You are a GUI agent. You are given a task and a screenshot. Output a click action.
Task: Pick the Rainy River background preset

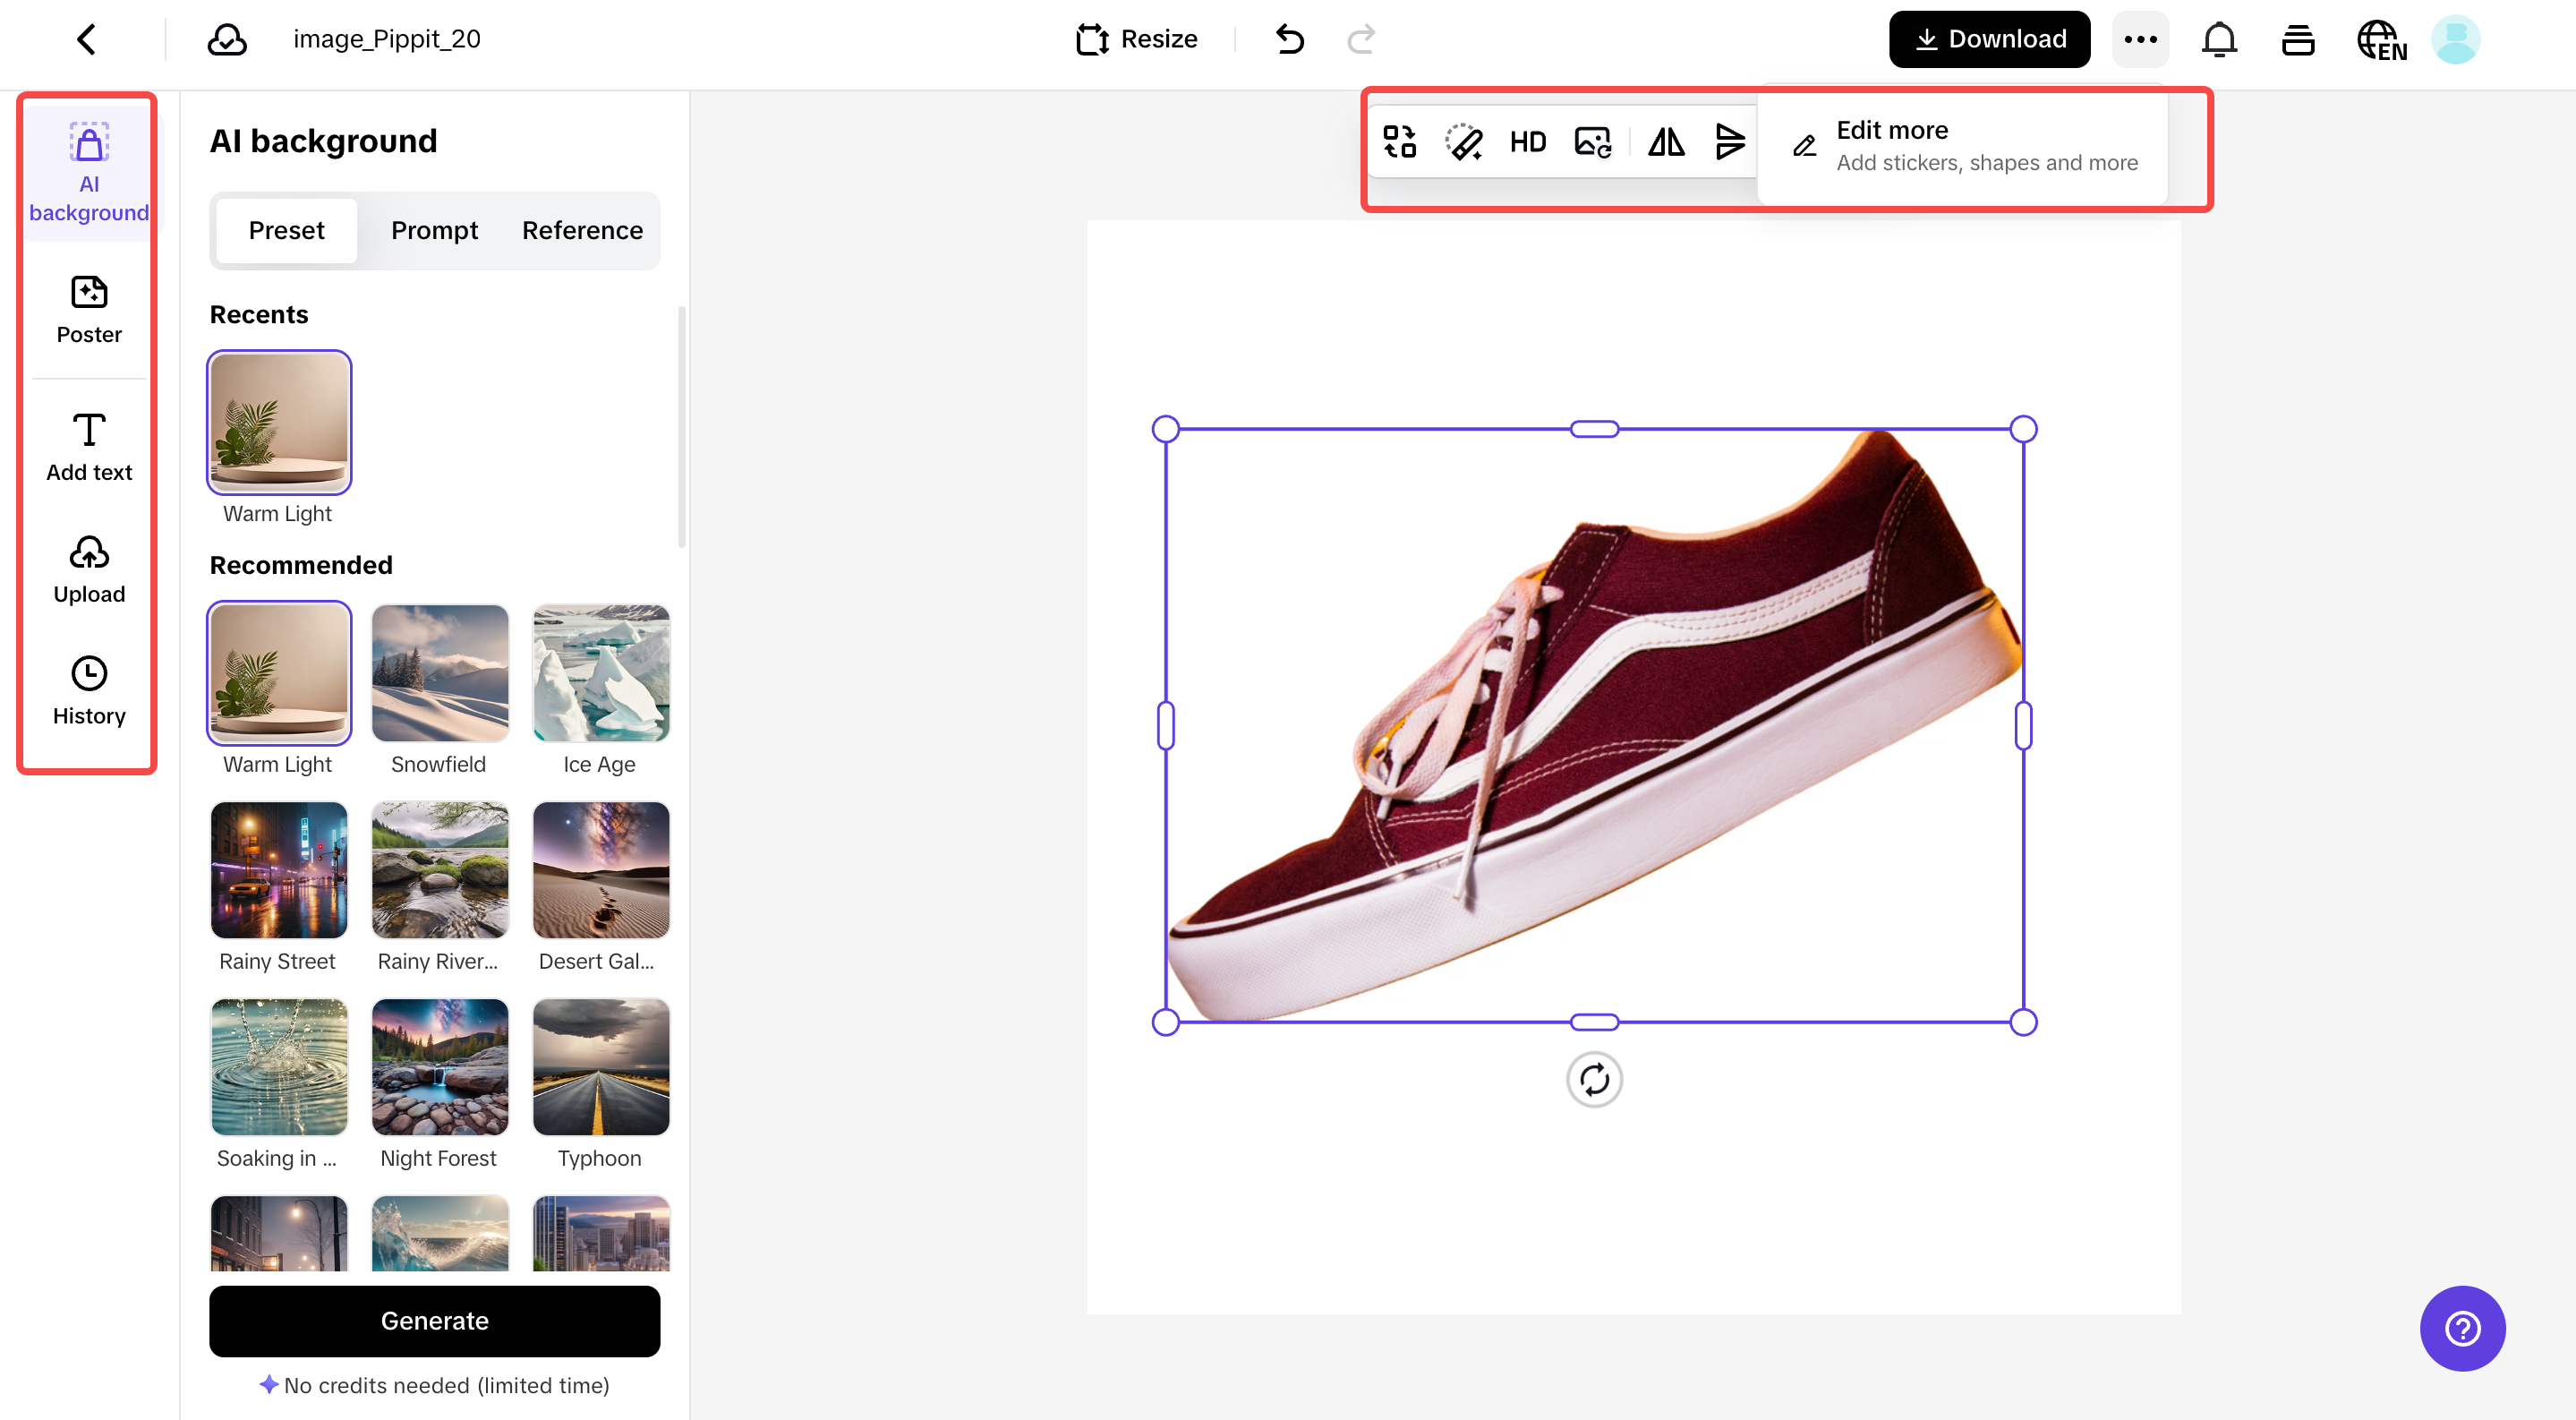(440, 870)
